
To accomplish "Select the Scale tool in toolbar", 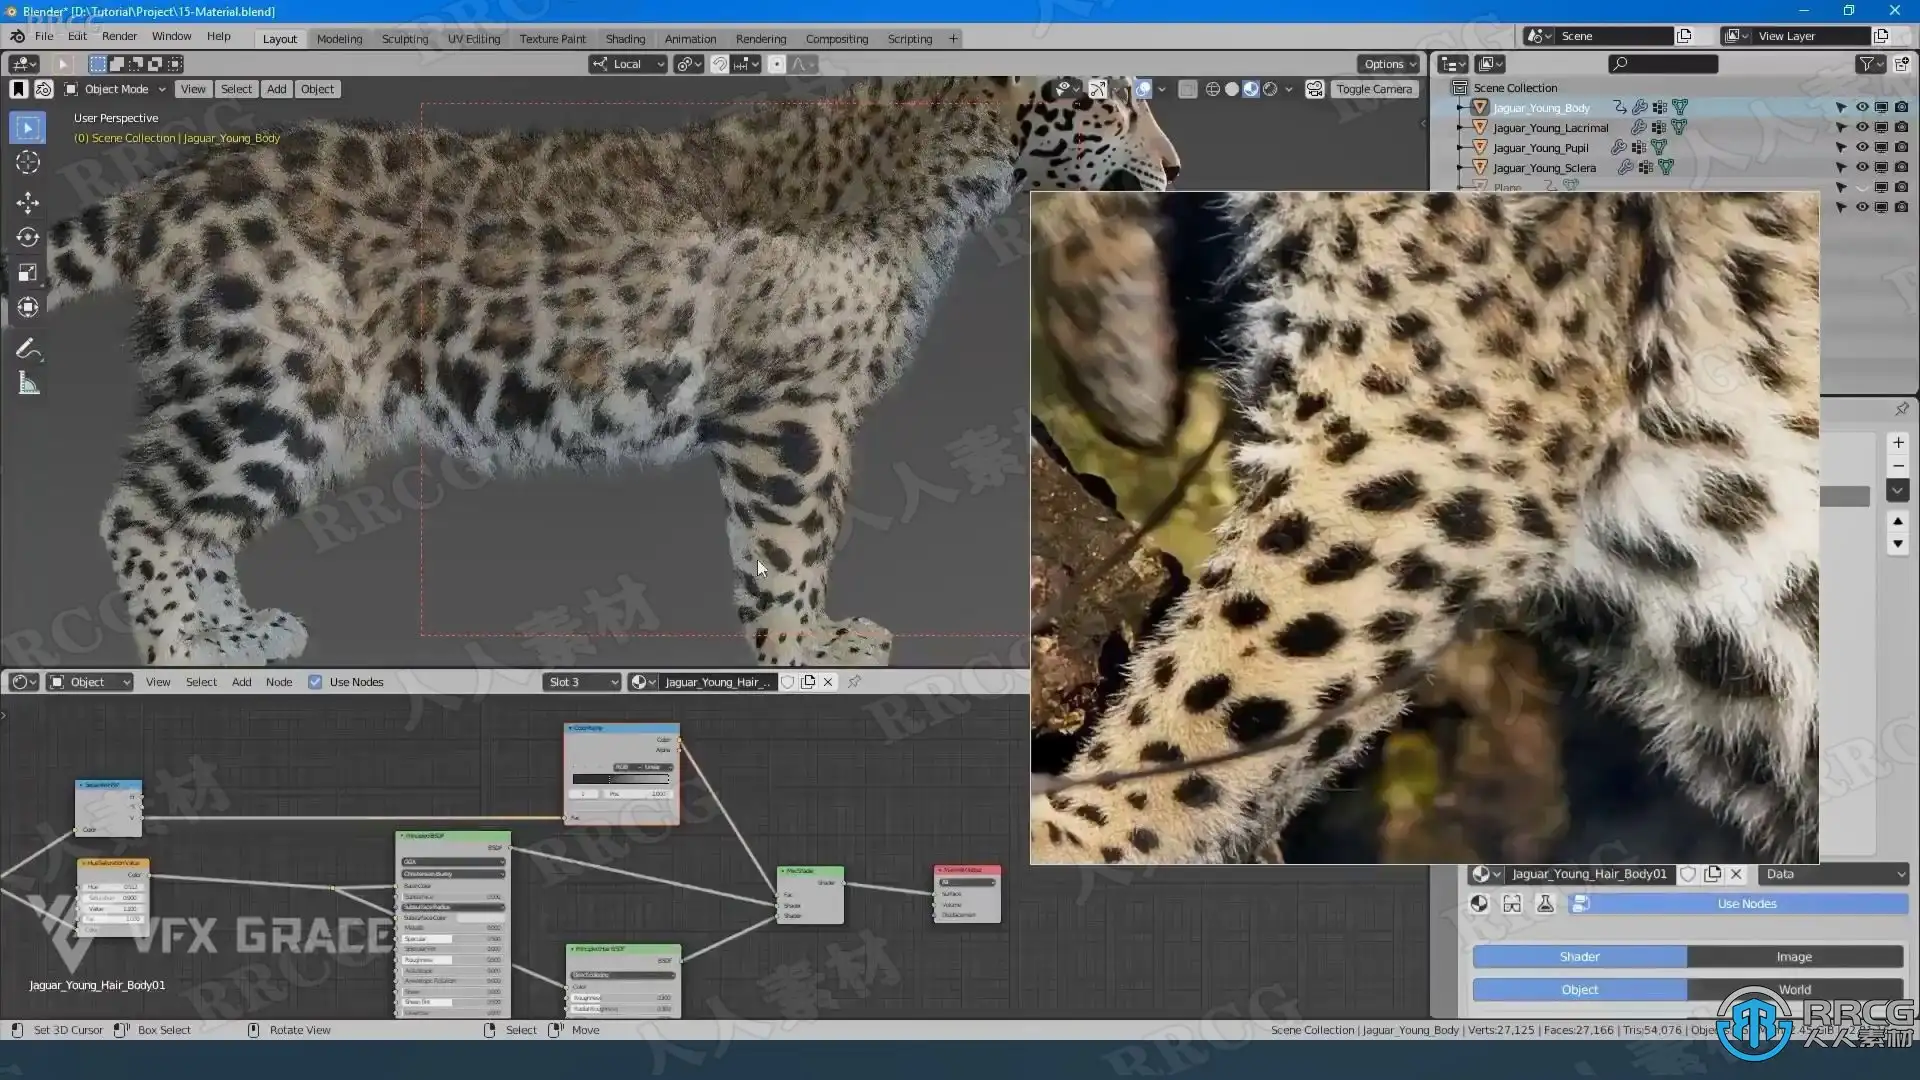I will coord(28,273).
